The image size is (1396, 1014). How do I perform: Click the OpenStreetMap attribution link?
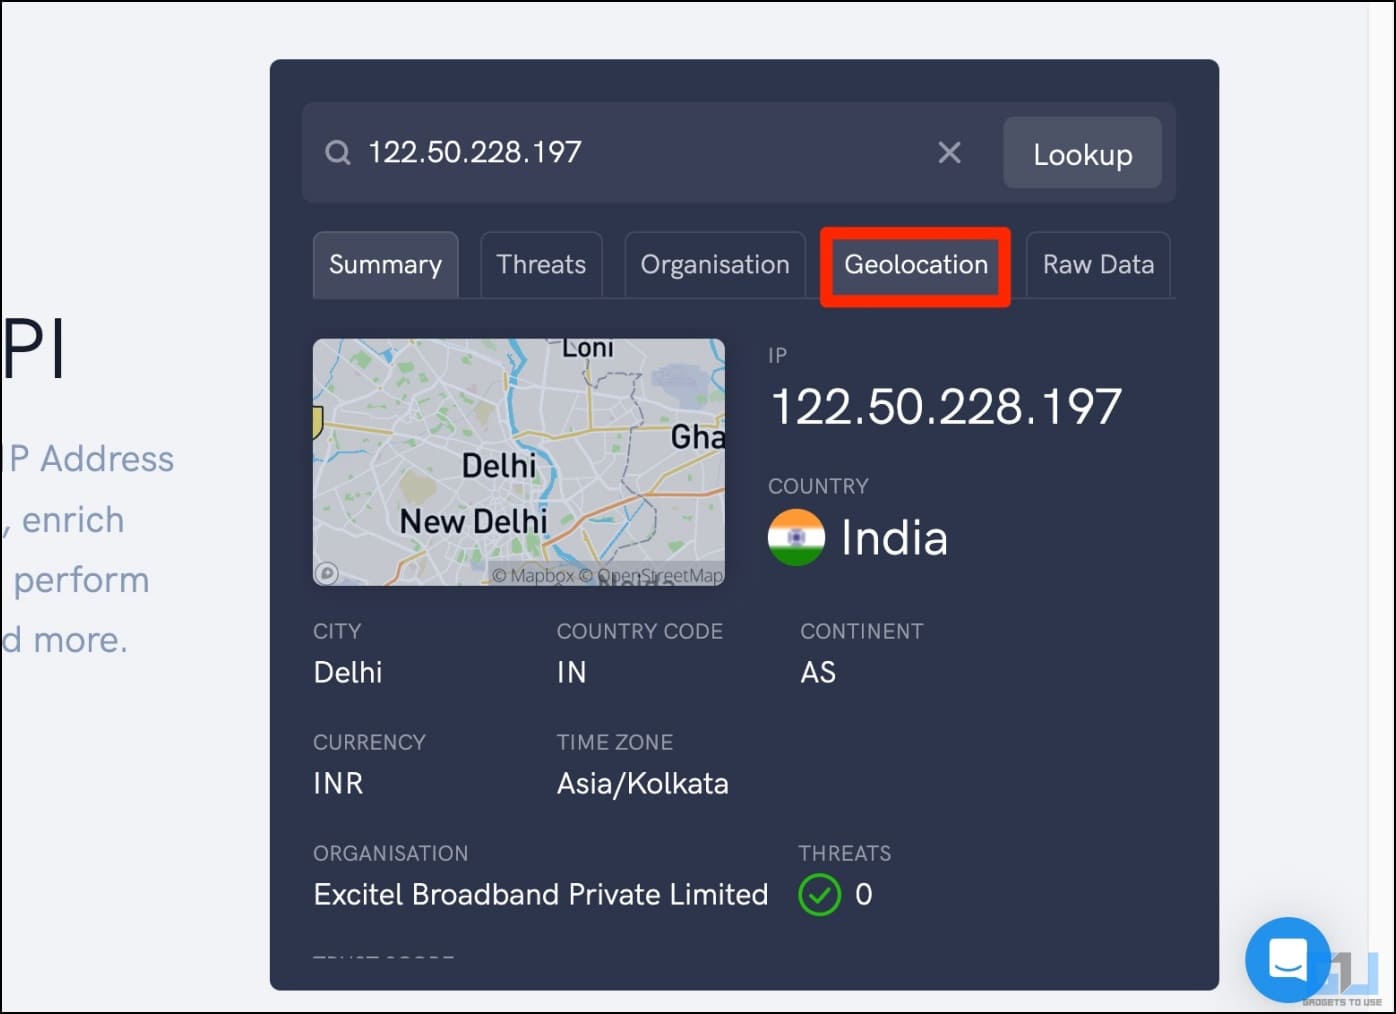(651, 576)
